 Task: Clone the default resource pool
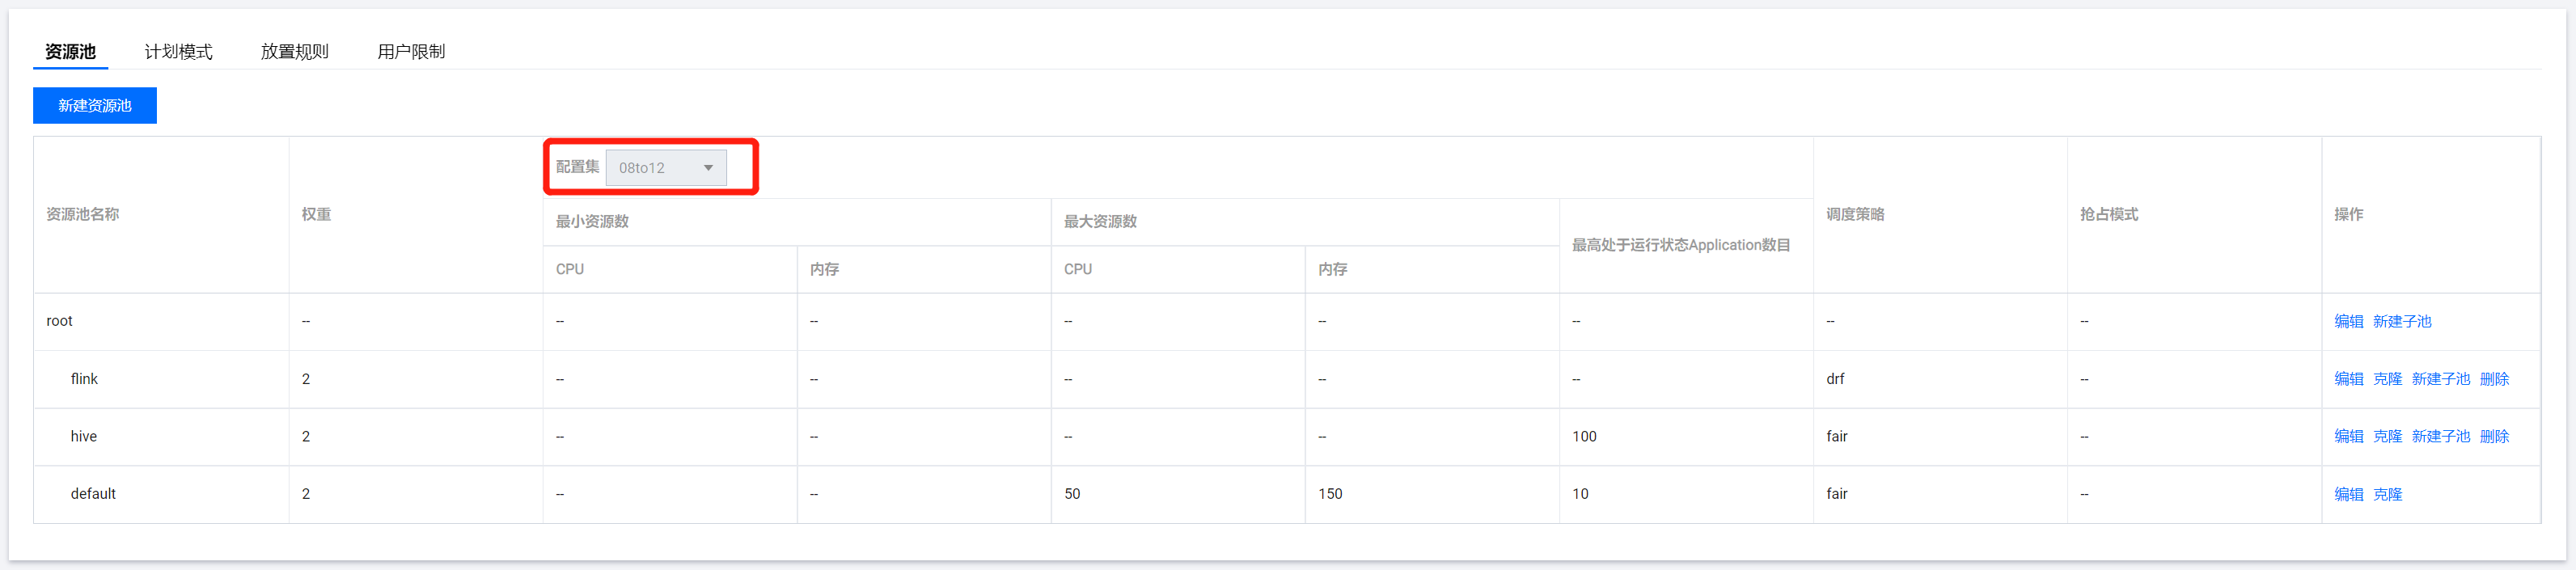click(x=2387, y=494)
